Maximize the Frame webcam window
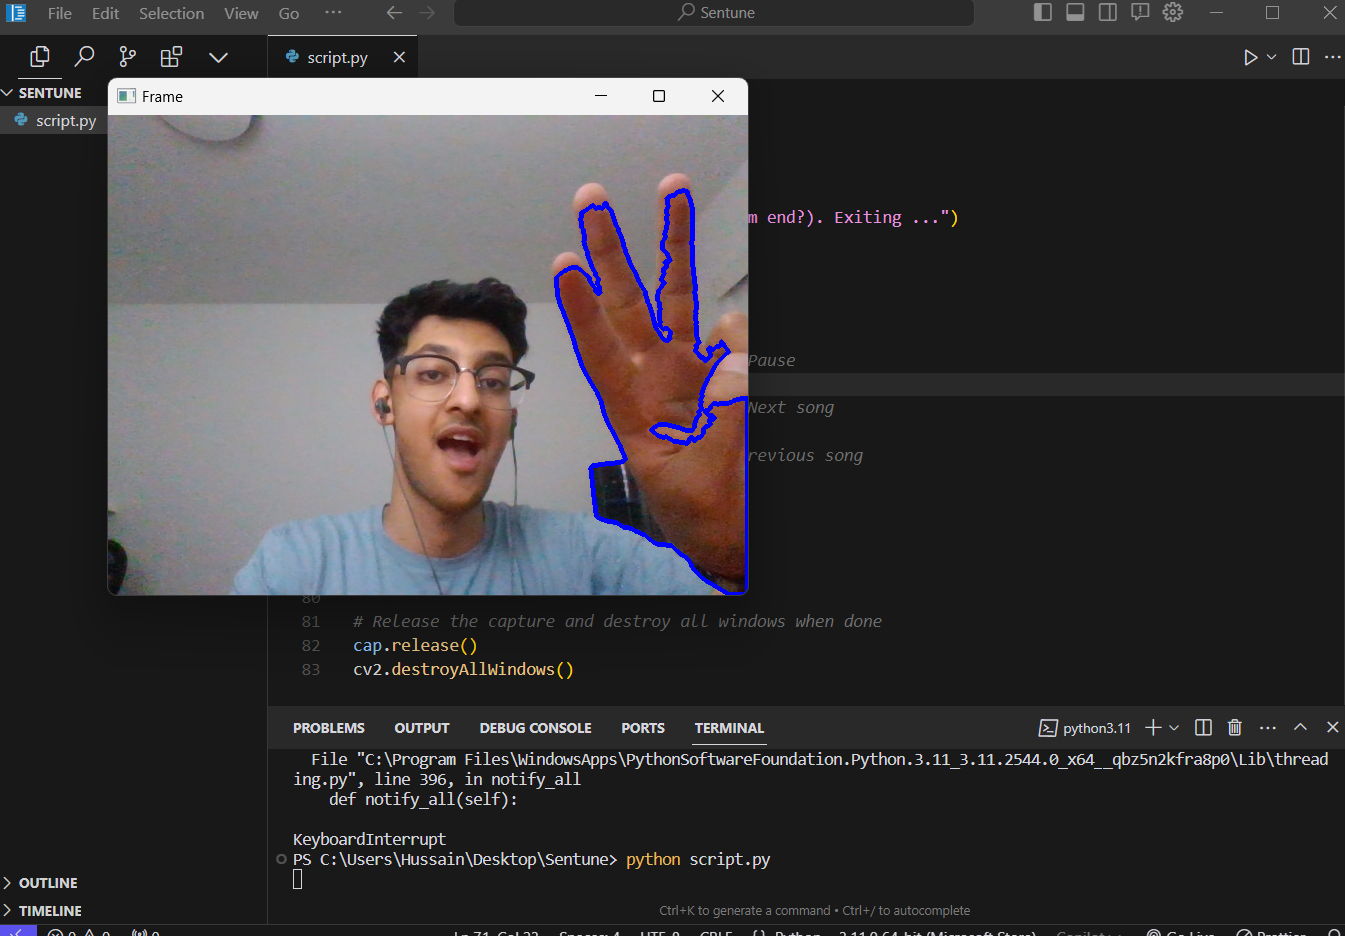 [659, 96]
